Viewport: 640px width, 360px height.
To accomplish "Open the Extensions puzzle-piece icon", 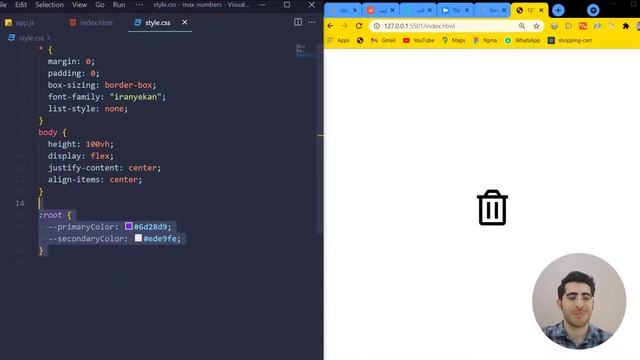I will click(x=626, y=26).
